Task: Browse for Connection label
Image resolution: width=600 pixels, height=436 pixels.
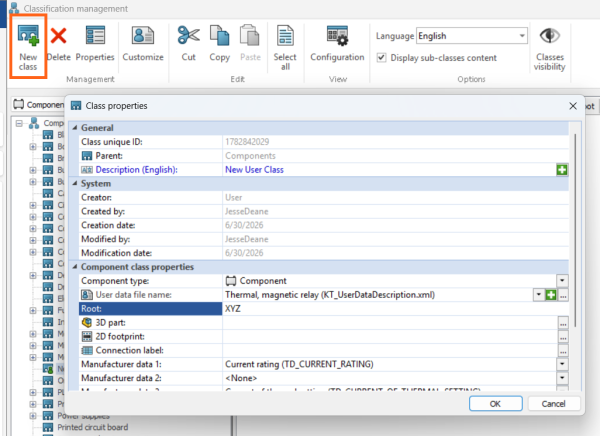Action: coord(563,350)
